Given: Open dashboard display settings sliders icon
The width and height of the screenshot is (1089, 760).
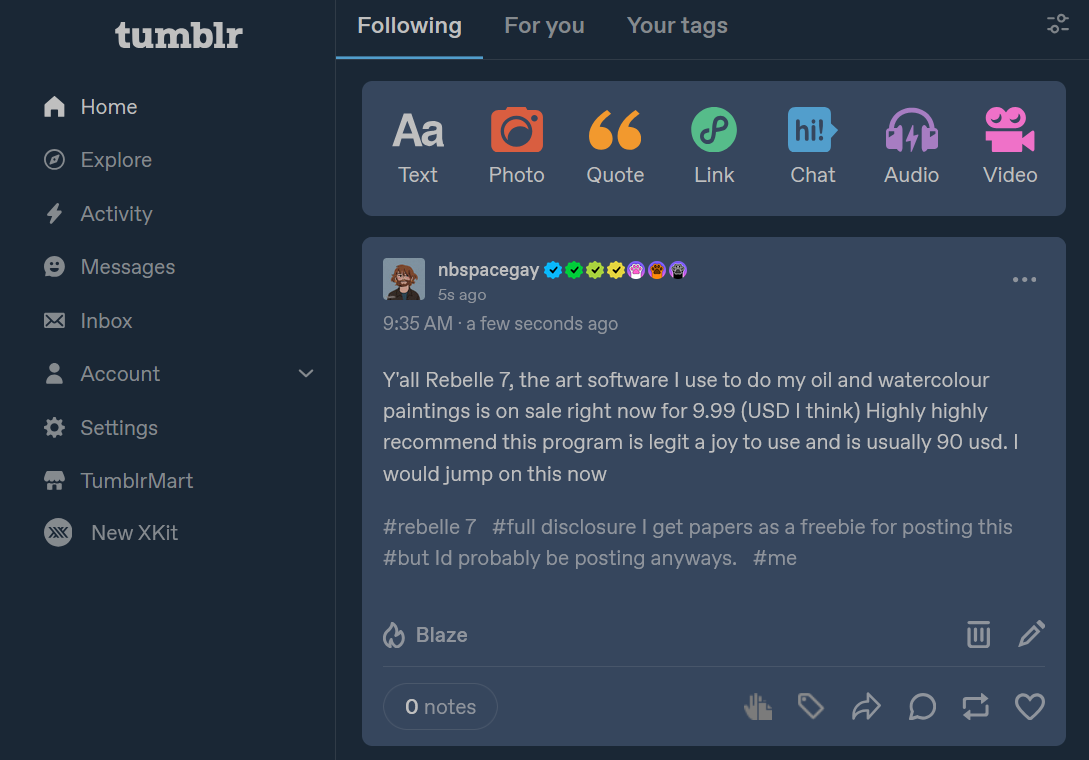Looking at the screenshot, I should (x=1058, y=24).
